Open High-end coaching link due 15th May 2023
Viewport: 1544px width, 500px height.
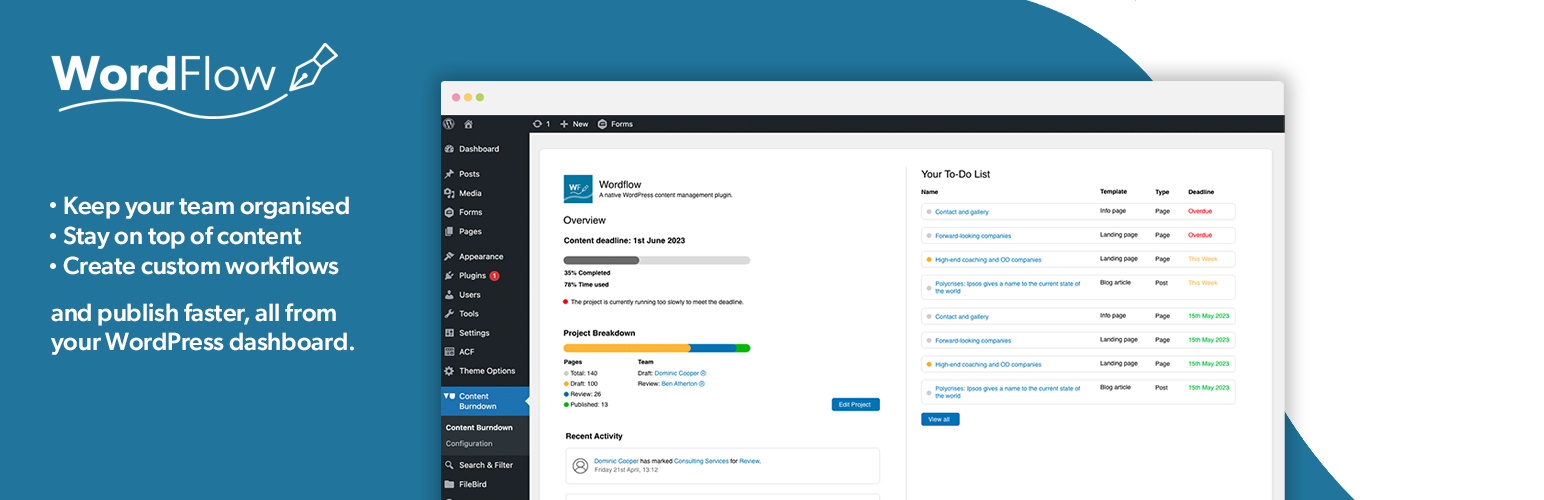click(988, 364)
